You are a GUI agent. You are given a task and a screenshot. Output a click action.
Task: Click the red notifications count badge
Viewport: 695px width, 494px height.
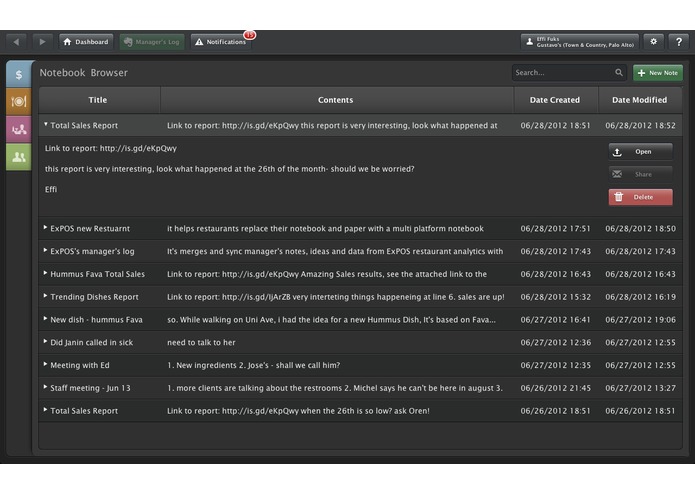[x=250, y=35]
